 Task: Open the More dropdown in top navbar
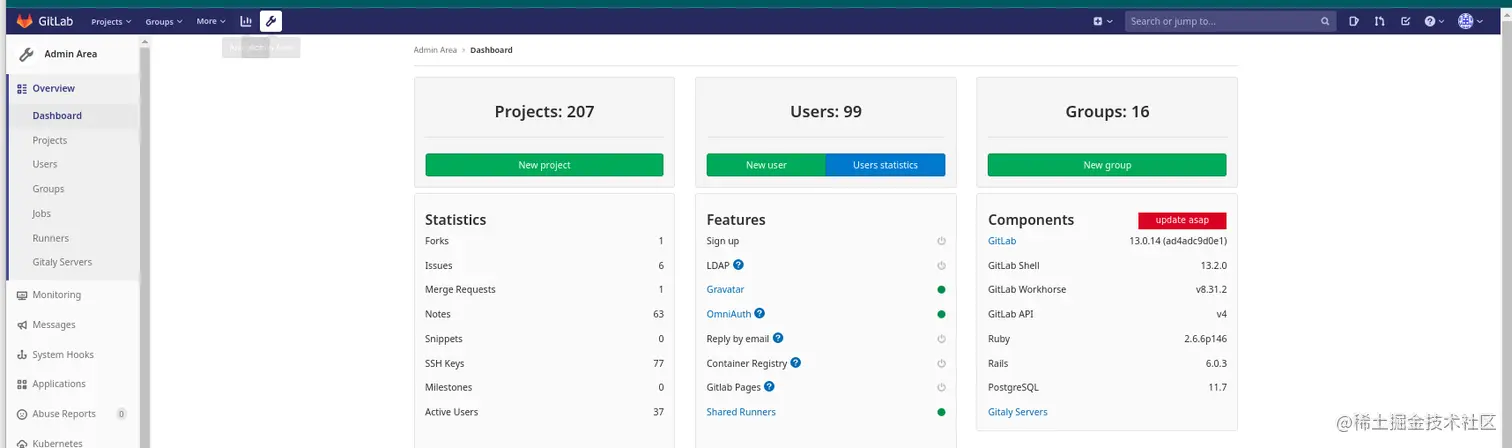click(x=211, y=21)
